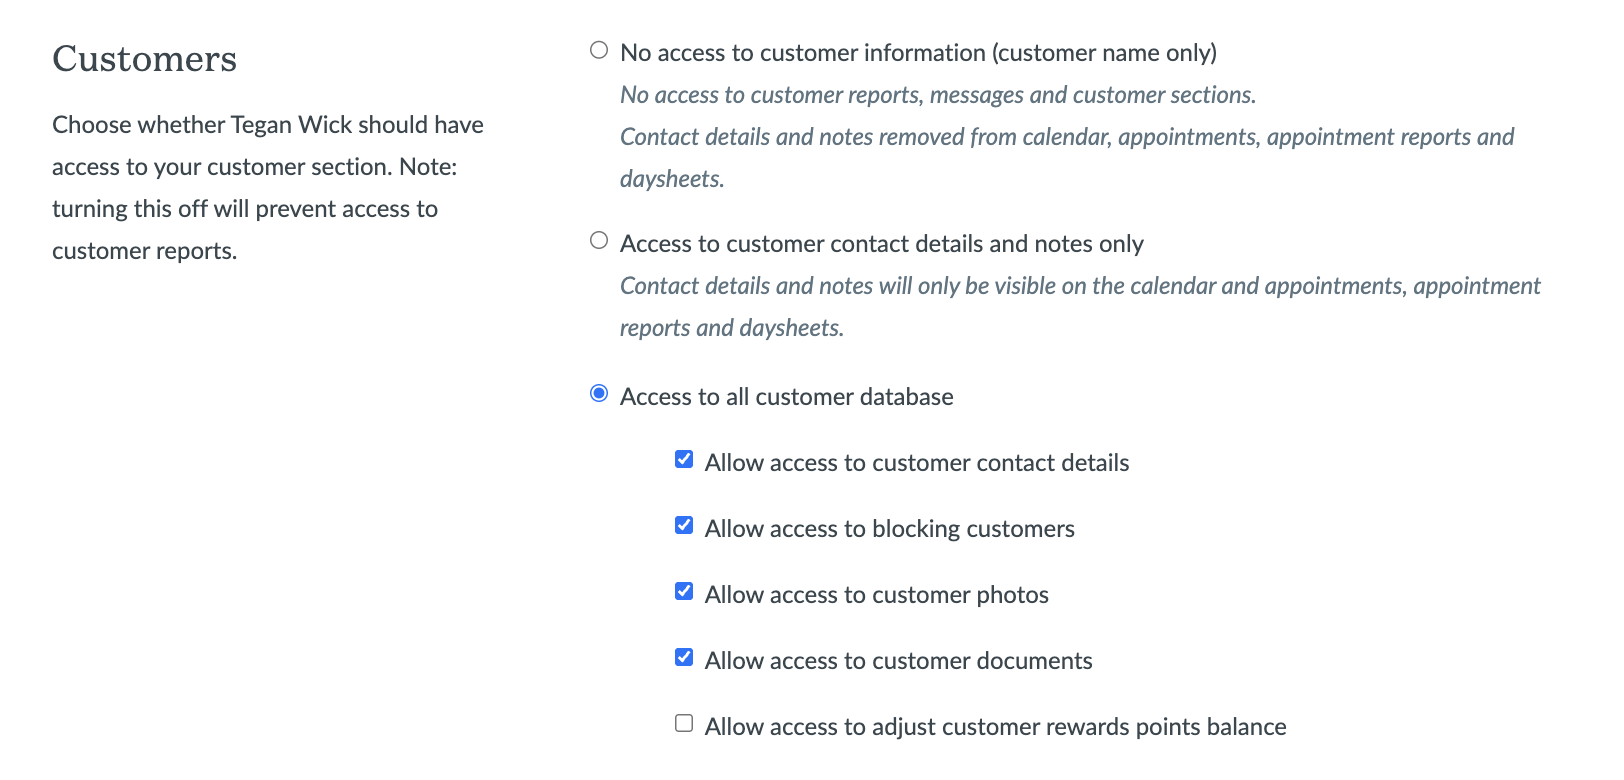
Task: Click the "adjust customer rewards points balance" label text
Action: point(995,727)
